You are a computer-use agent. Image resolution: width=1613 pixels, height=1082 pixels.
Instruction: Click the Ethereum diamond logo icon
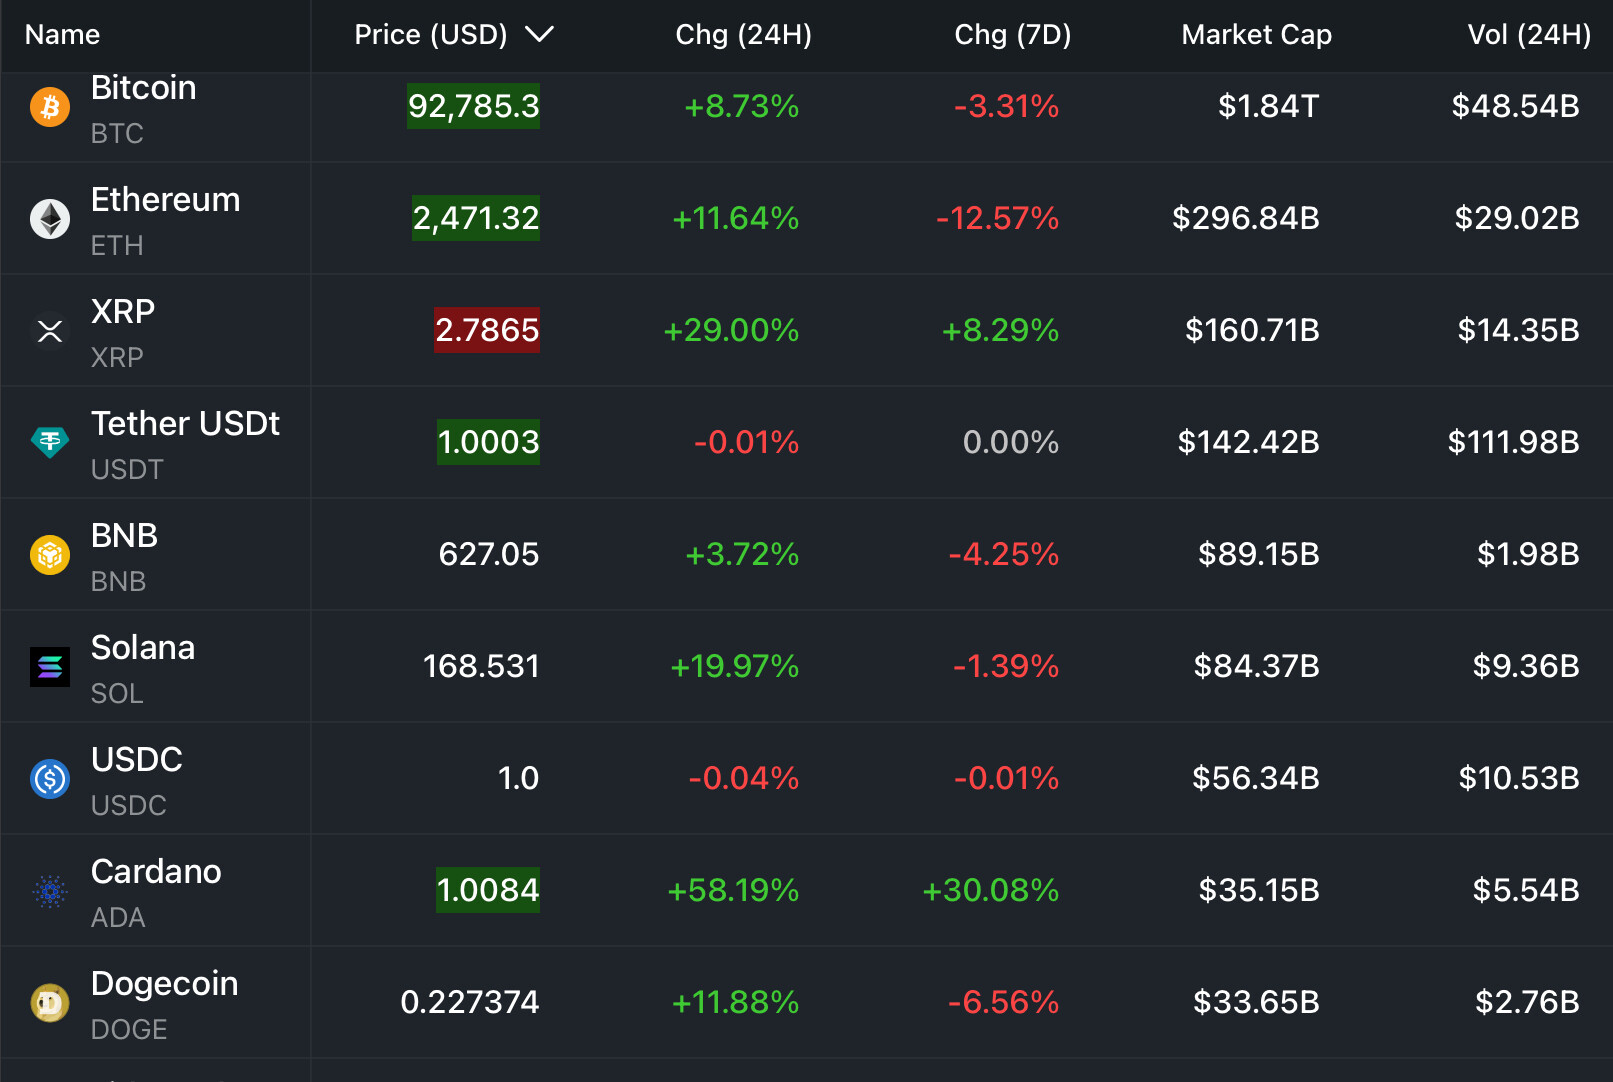click(x=50, y=219)
